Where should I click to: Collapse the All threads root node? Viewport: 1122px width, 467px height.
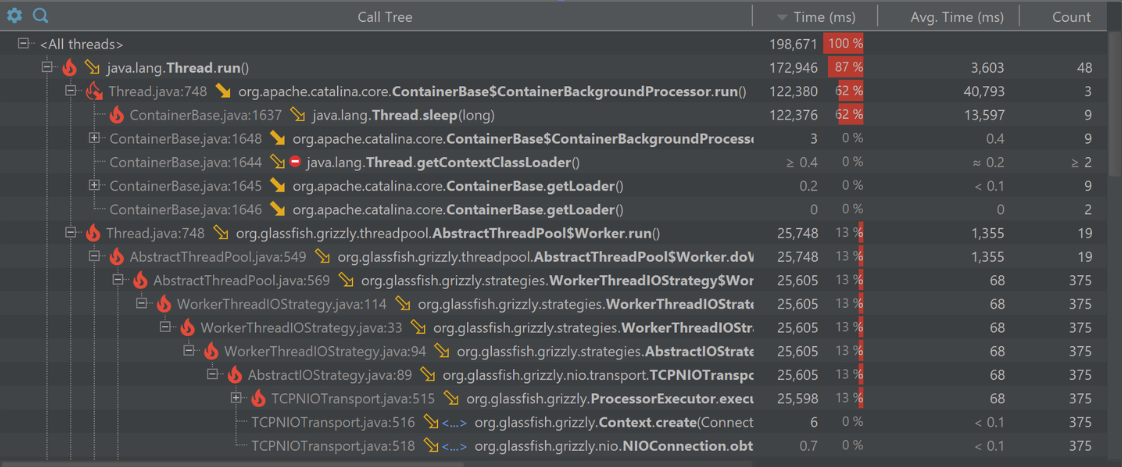24,44
